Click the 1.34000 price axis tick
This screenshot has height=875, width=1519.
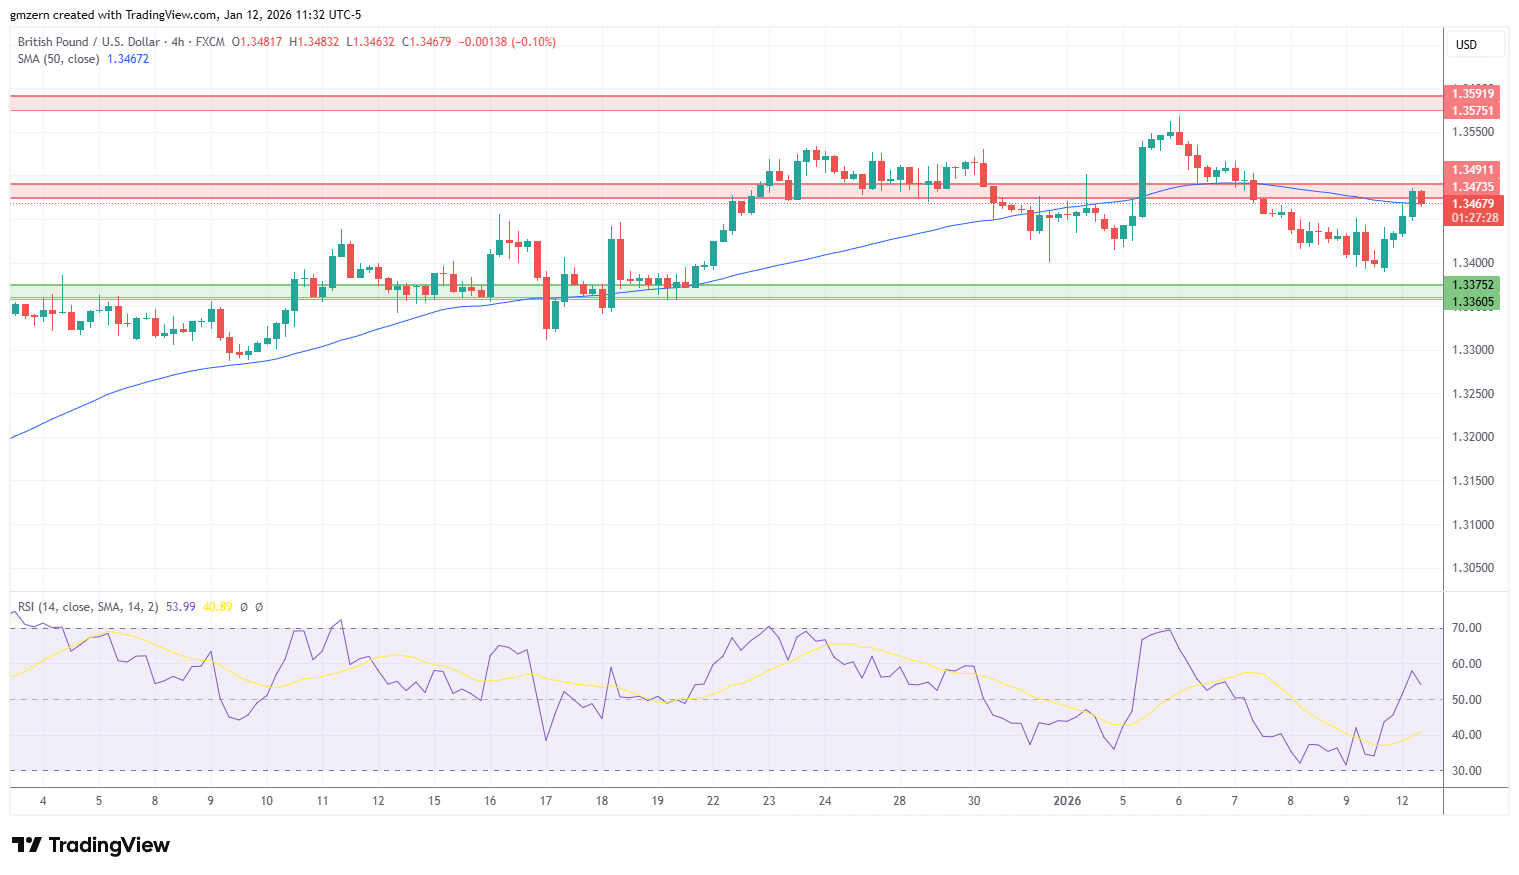[1473, 263]
